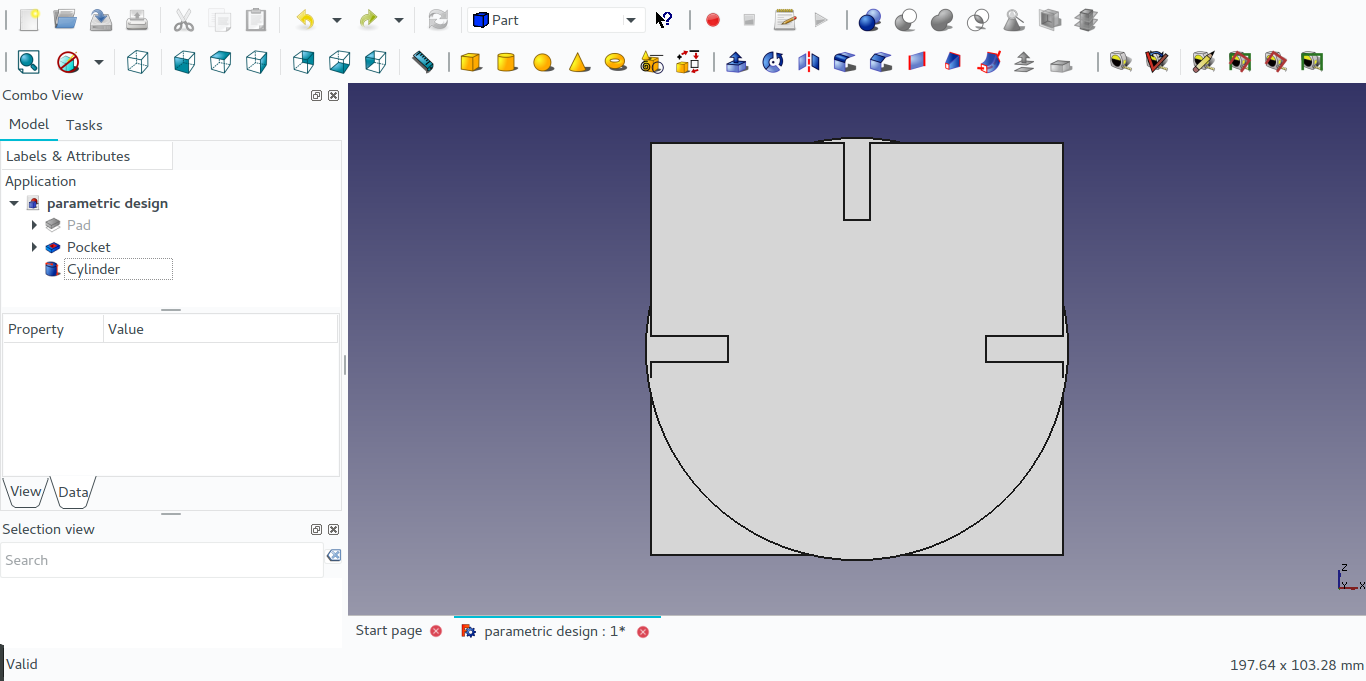This screenshot has height=681, width=1366.
Task: Open the Chamfer tool
Action: click(x=881, y=61)
